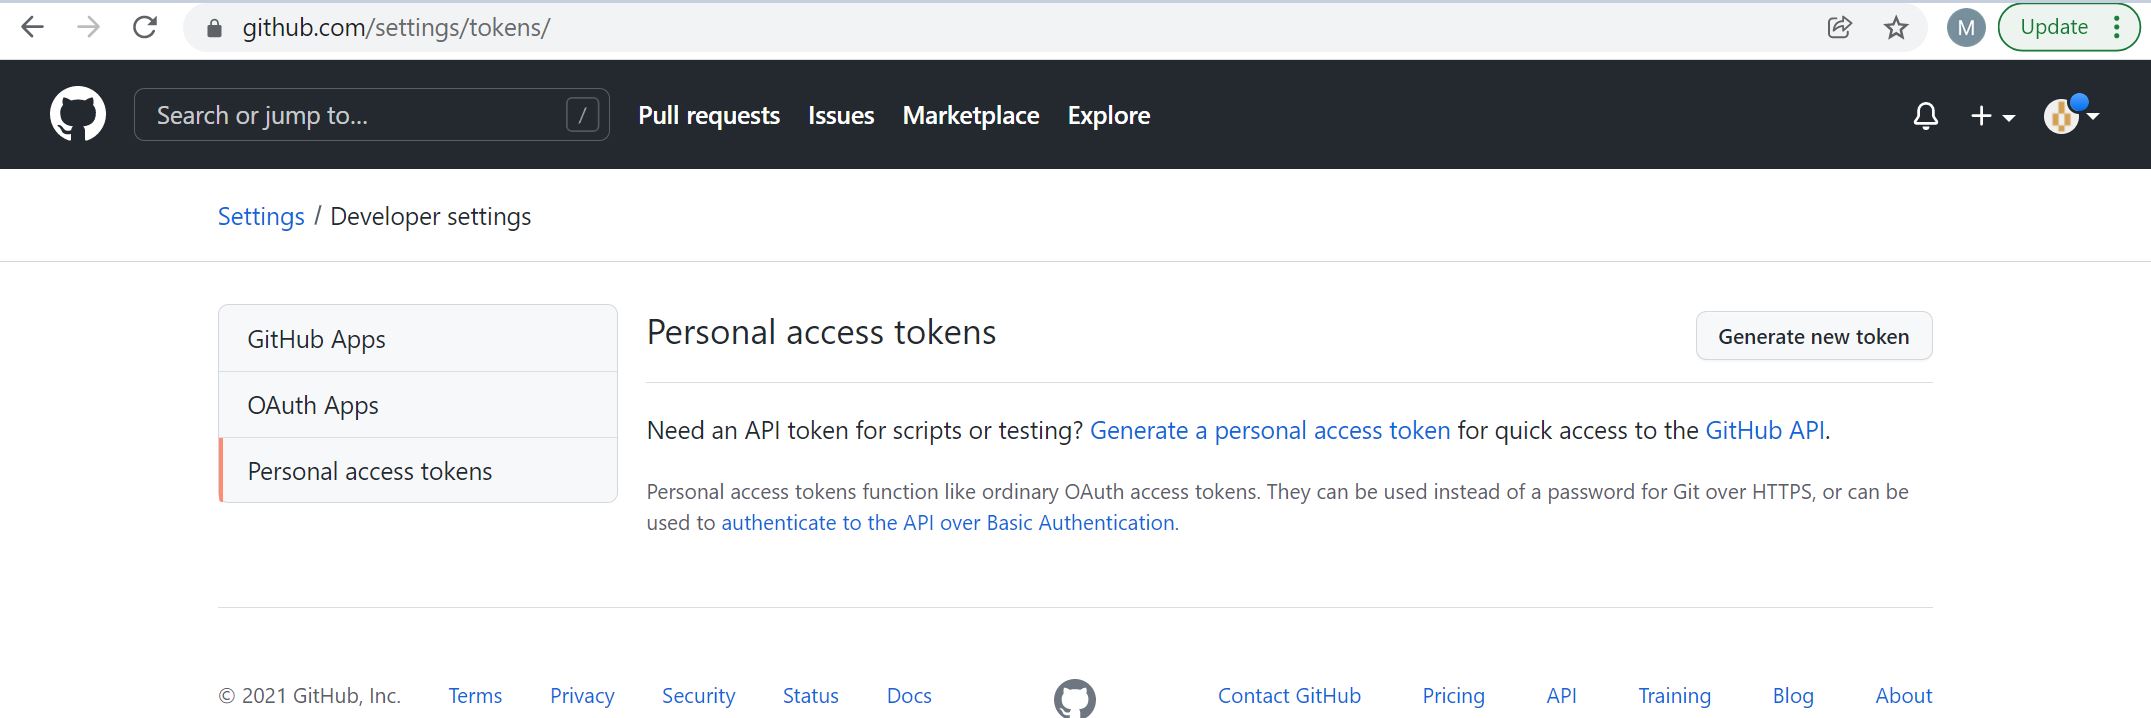Focus the Search or jump to field
This screenshot has width=2151, height=718.
pyautogui.click(x=371, y=115)
